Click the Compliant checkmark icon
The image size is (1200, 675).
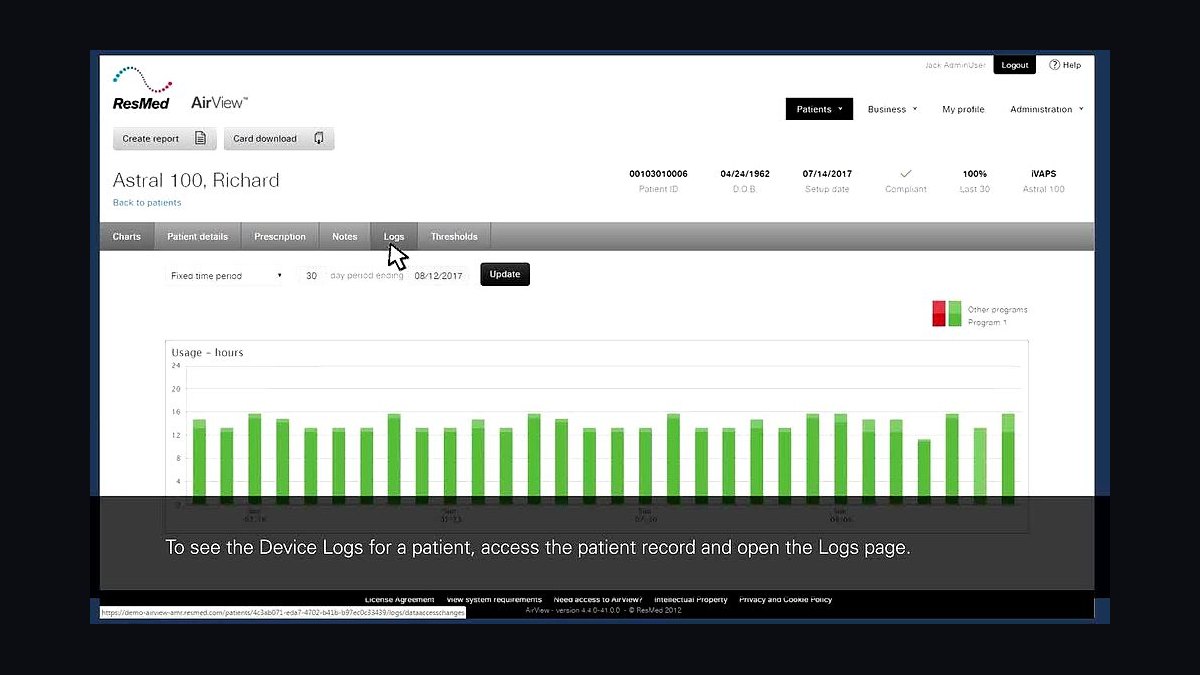click(906, 174)
